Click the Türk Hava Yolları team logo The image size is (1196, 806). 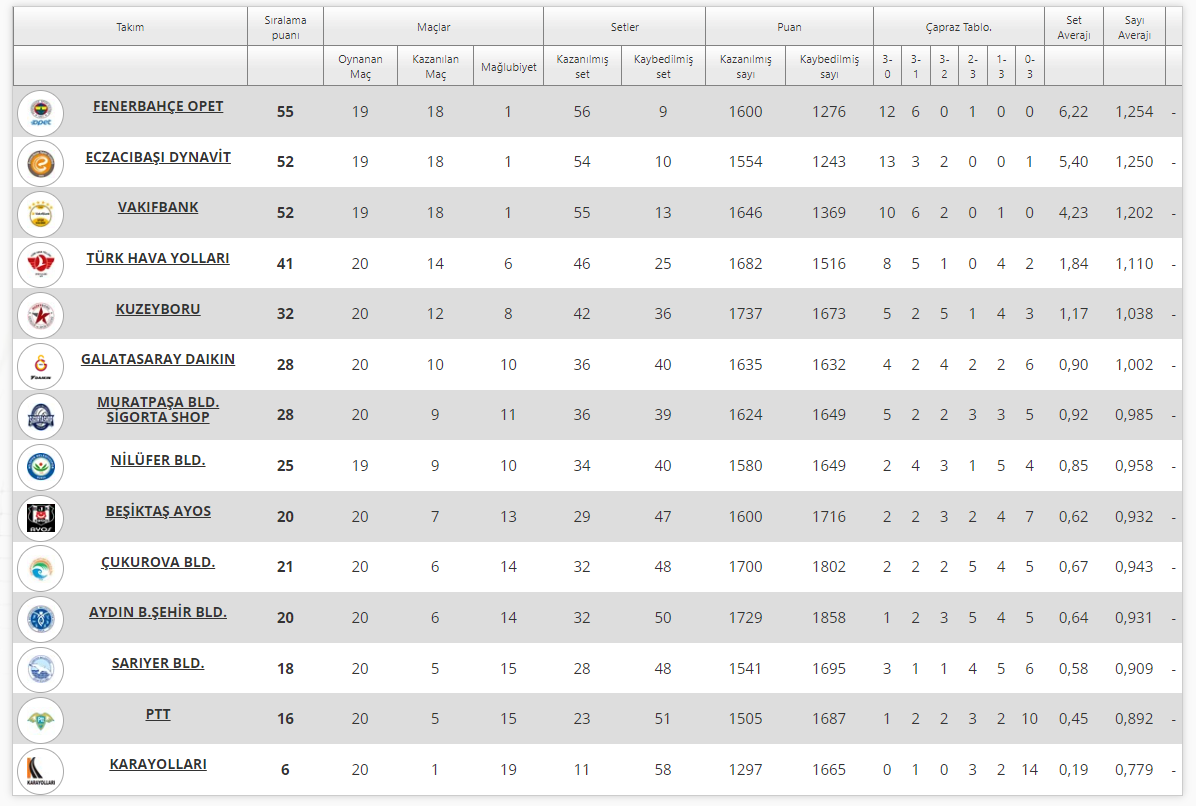(x=41, y=264)
